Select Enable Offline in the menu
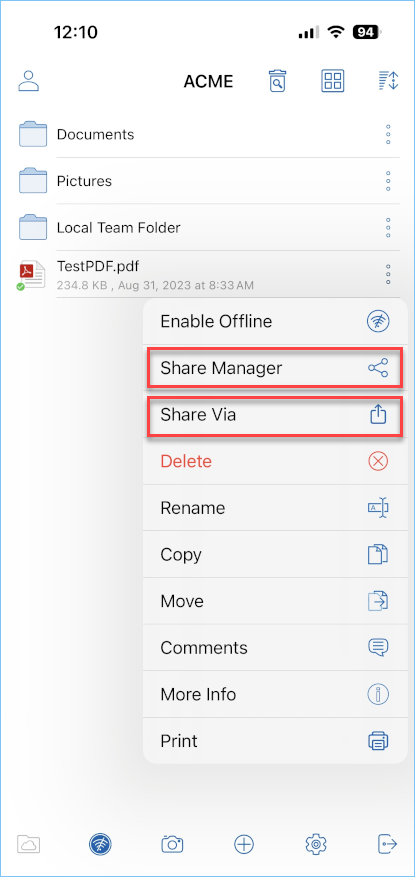 275,321
